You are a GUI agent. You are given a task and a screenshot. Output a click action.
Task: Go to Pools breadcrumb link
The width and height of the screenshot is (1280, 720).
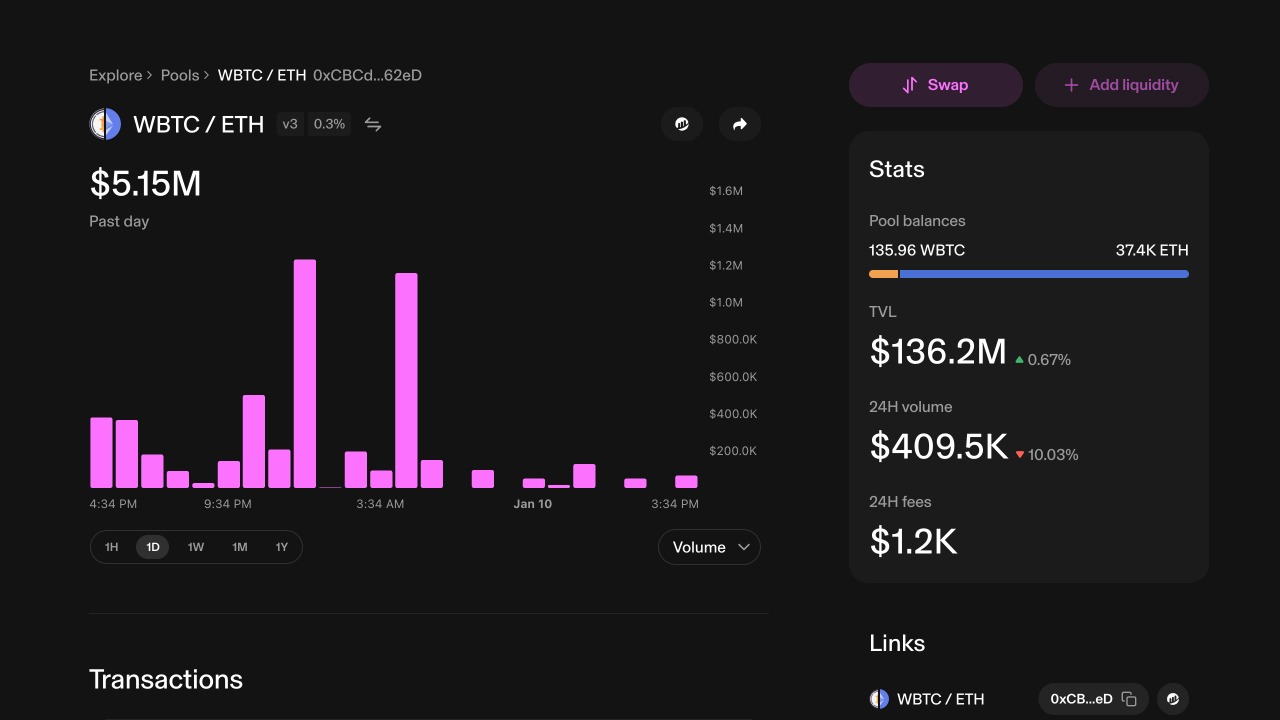180,75
